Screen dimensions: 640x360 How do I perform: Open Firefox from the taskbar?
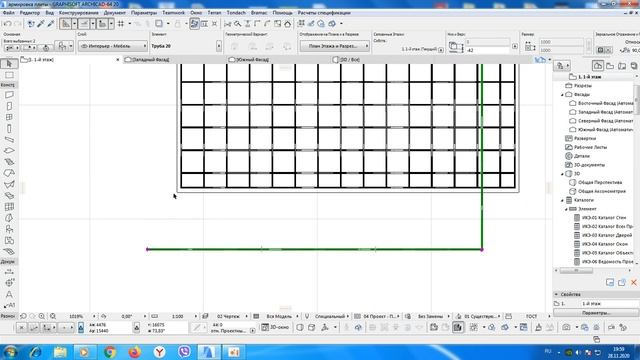[134, 352]
